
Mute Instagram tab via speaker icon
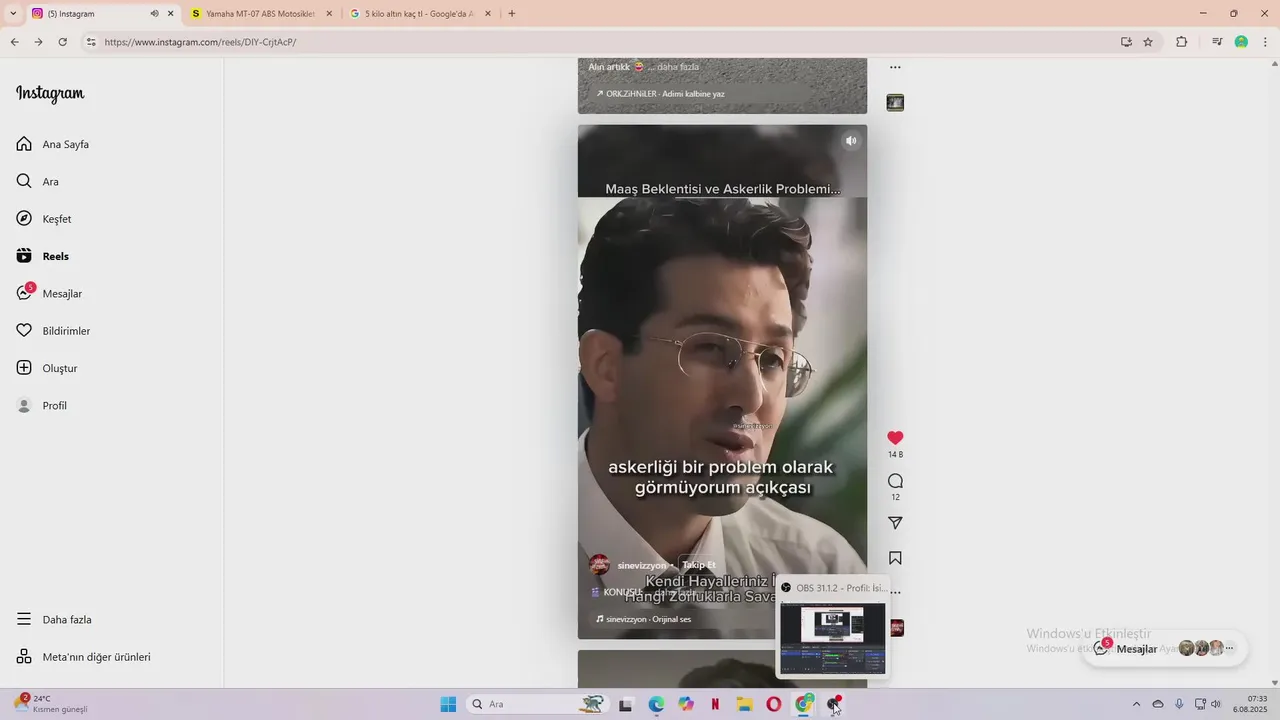pyautogui.click(x=154, y=14)
